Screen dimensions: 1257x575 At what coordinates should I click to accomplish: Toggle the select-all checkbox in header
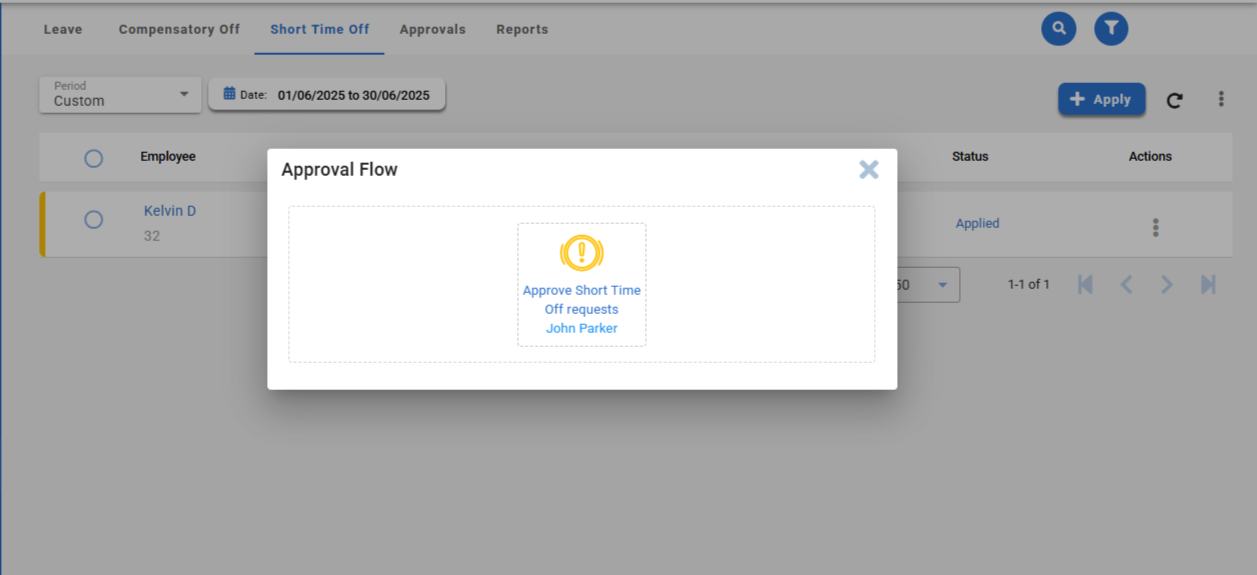pyautogui.click(x=93, y=158)
